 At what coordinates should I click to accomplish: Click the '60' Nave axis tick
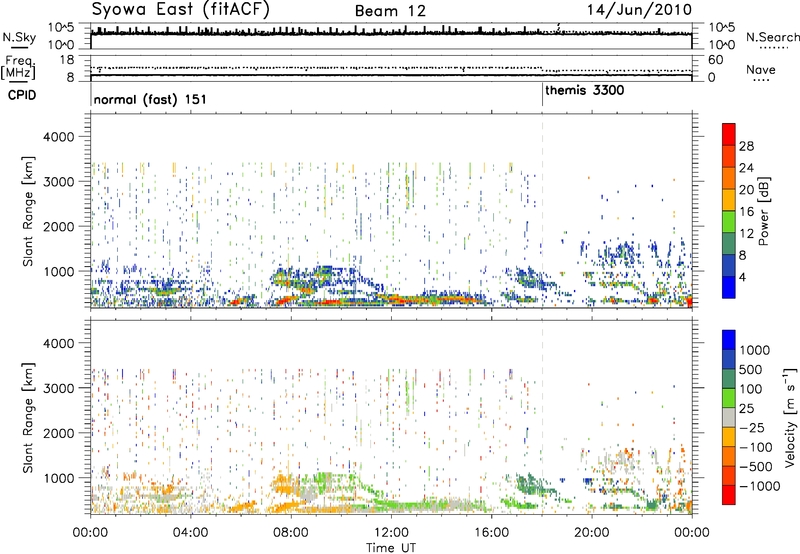[x=715, y=60]
